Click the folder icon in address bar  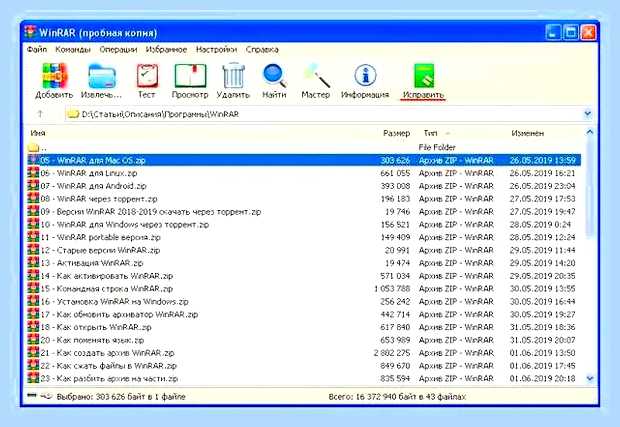point(73,114)
